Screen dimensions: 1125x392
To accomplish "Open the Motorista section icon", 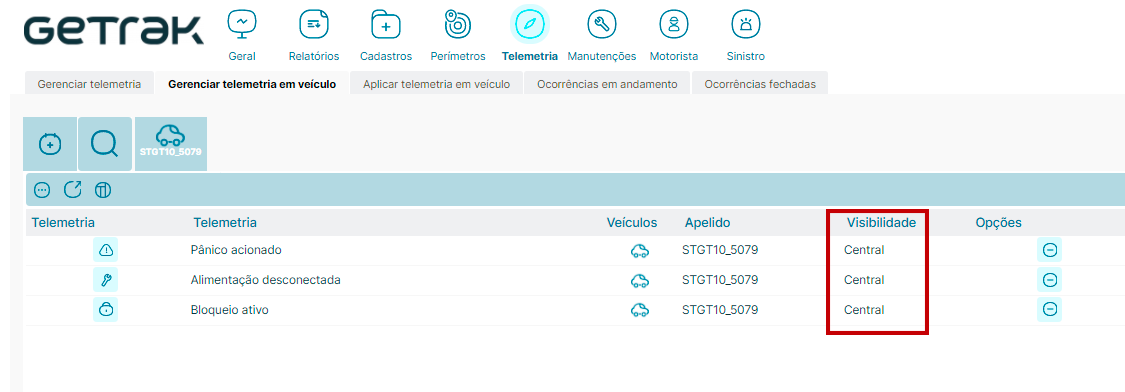I will tap(673, 24).
